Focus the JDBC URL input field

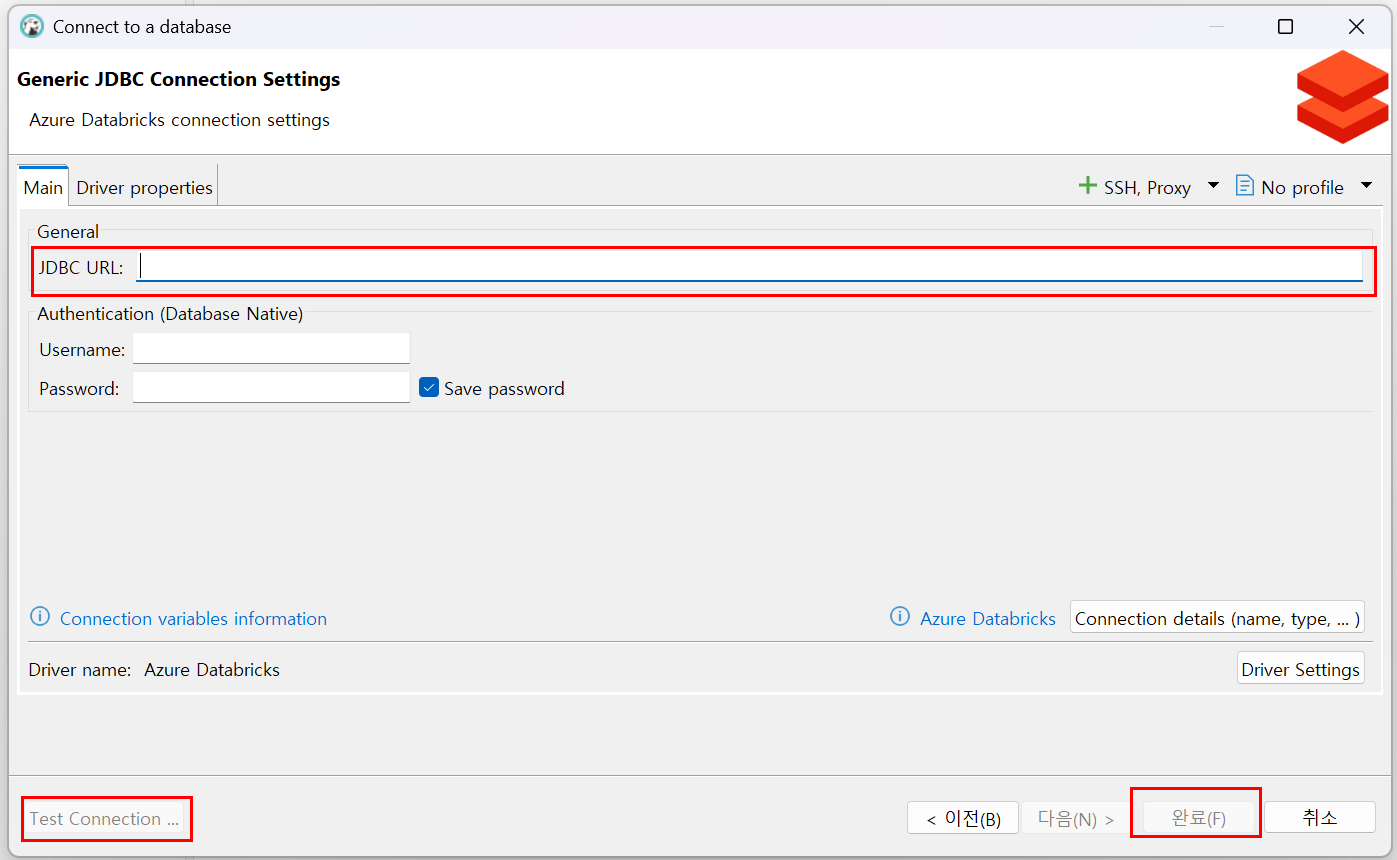(x=749, y=266)
